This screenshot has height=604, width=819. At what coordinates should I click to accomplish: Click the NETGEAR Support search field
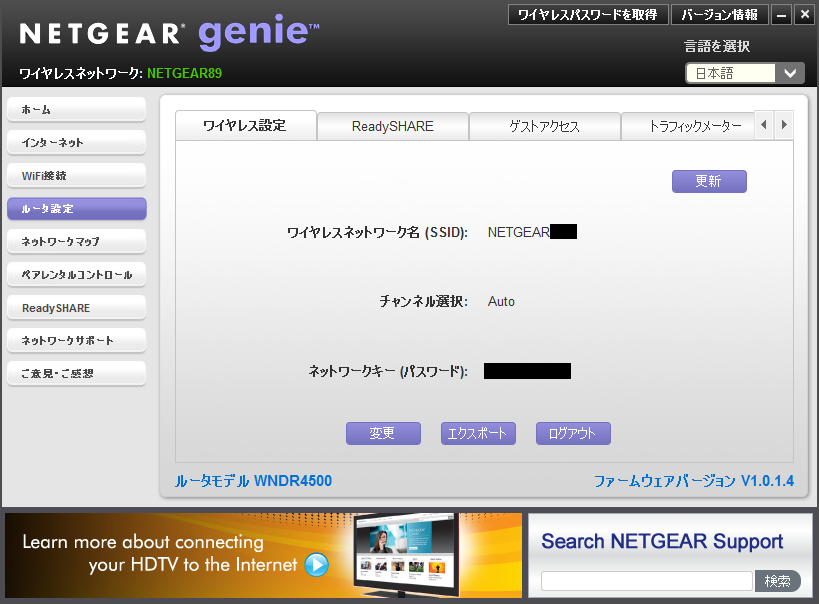click(646, 580)
